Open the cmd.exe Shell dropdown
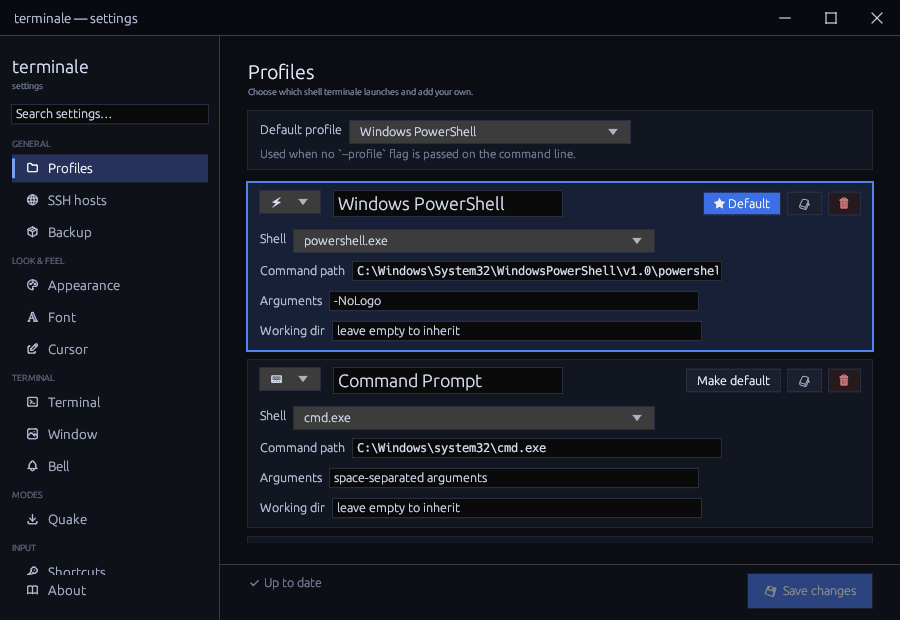The height and width of the screenshot is (620, 900). (x=474, y=418)
